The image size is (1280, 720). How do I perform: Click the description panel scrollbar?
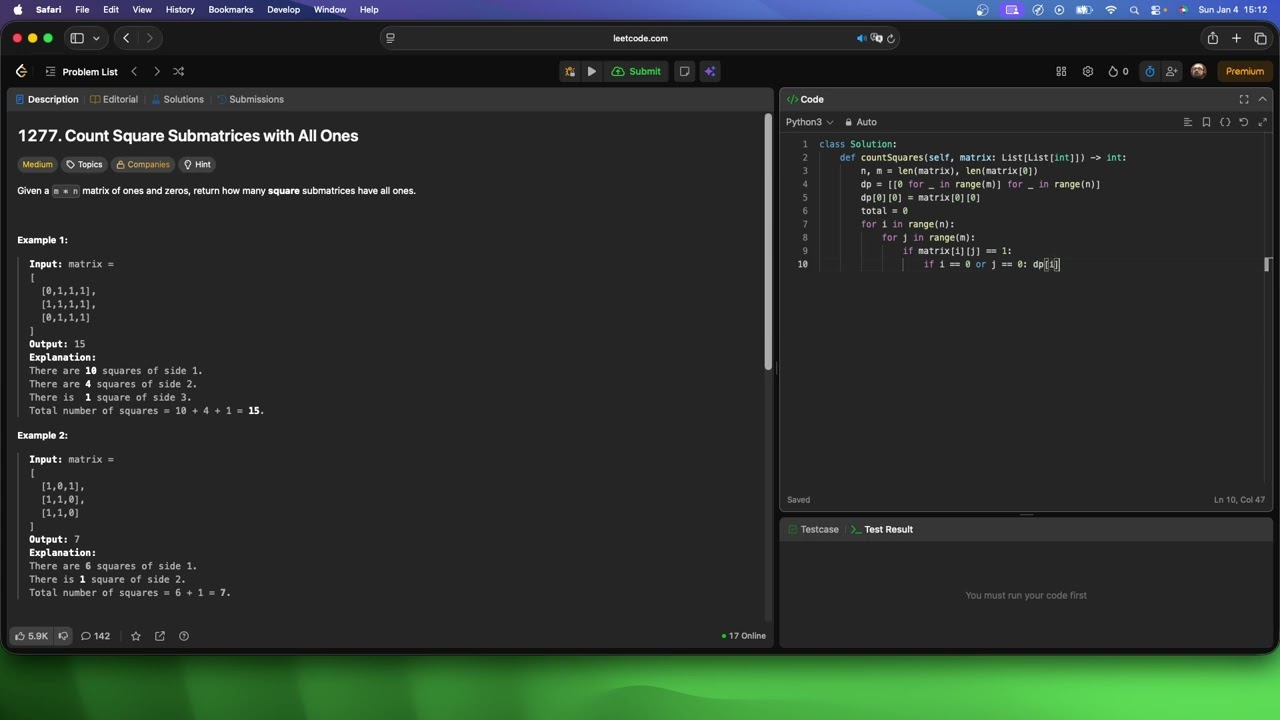coord(768,240)
